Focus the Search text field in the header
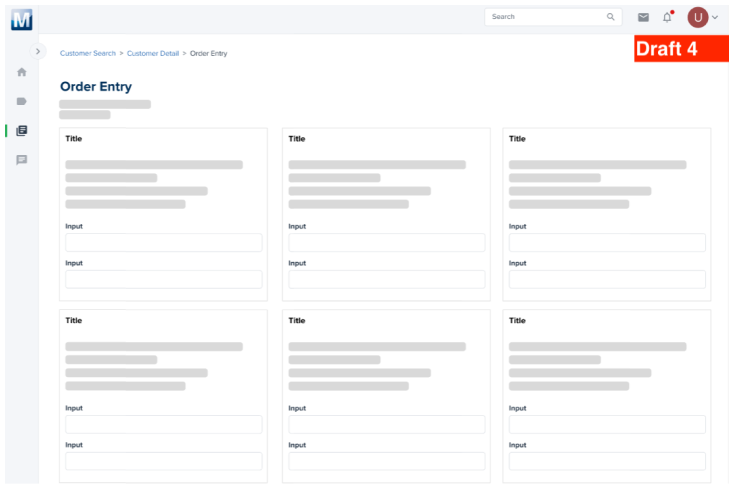 point(545,17)
